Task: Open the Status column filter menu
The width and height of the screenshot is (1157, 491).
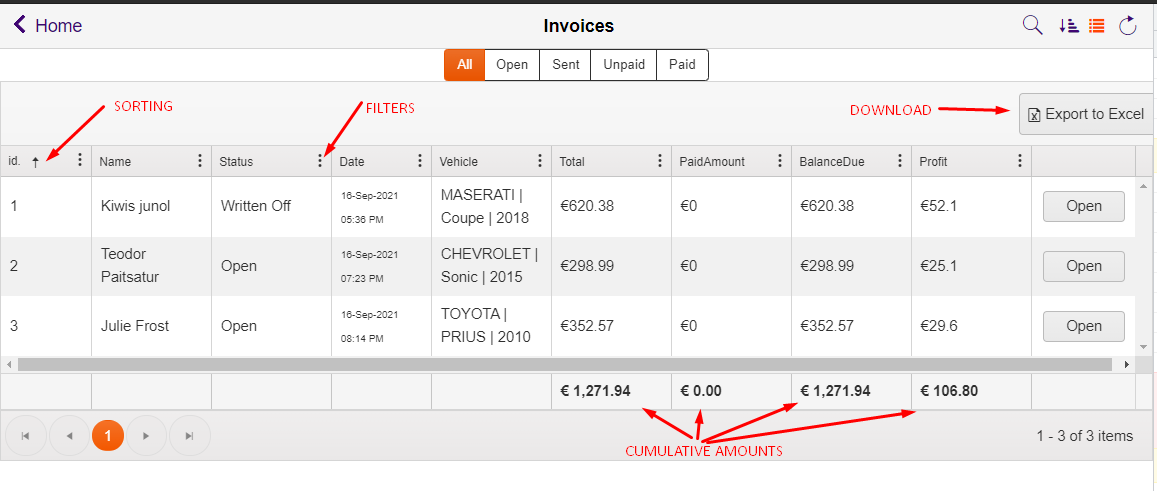Action: coord(320,161)
